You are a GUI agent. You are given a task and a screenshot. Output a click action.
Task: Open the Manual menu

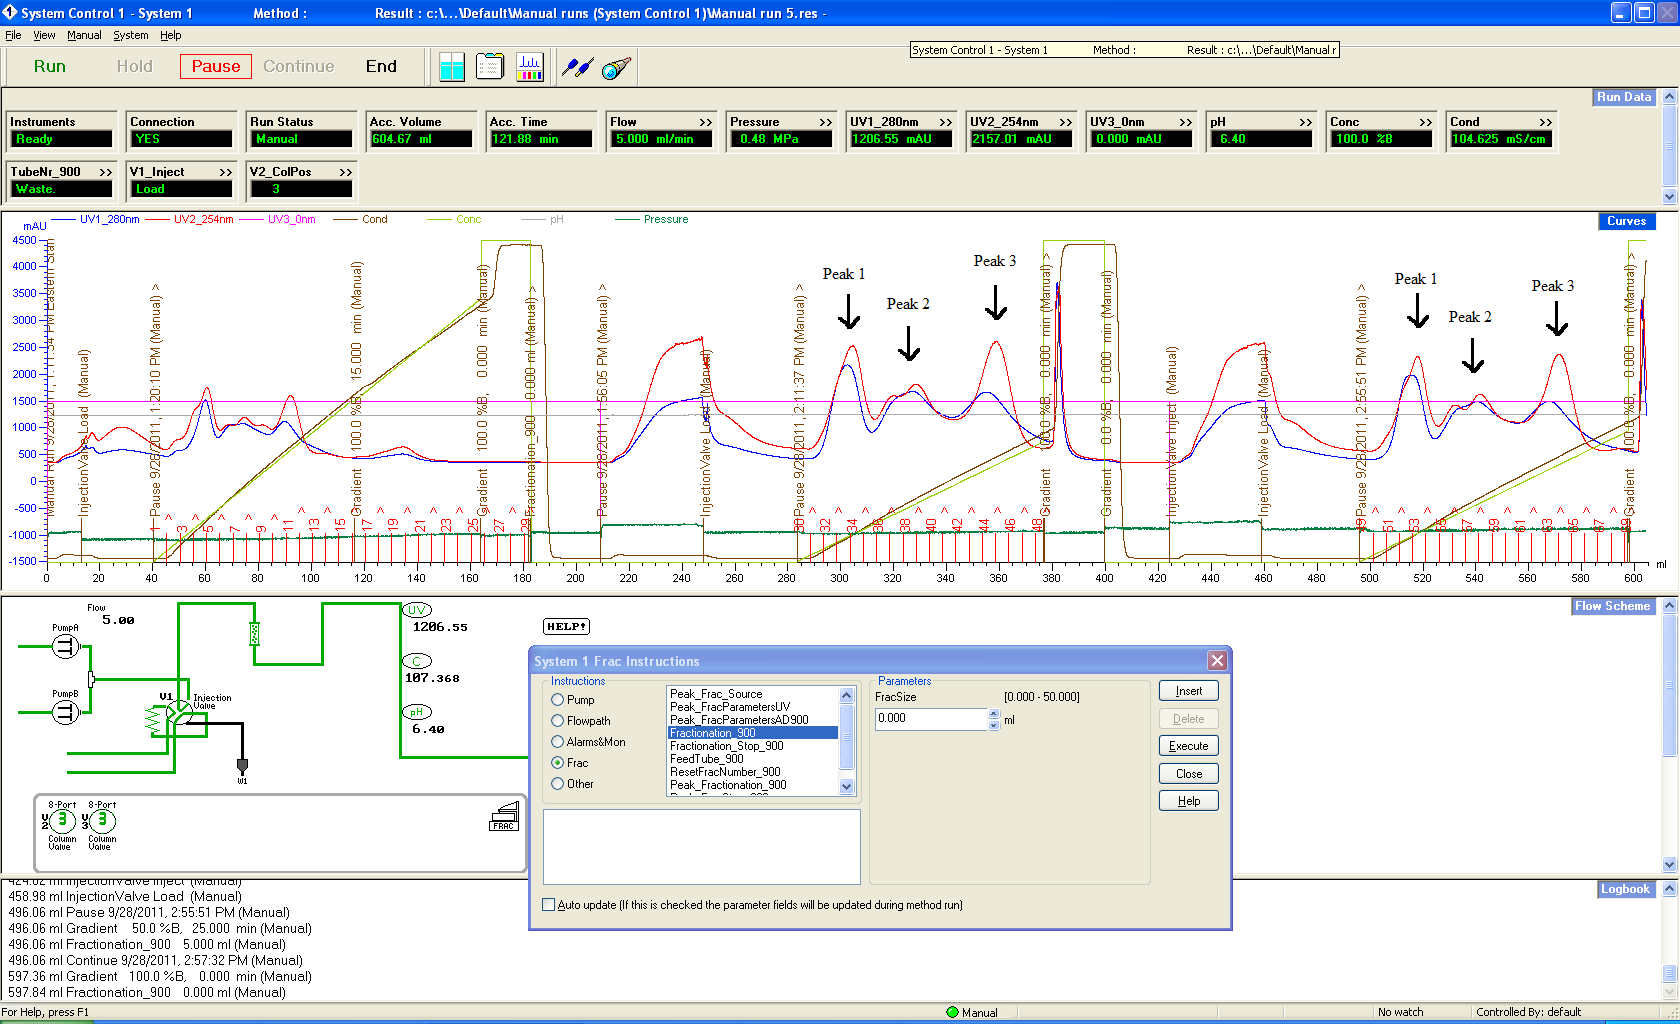(84, 35)
